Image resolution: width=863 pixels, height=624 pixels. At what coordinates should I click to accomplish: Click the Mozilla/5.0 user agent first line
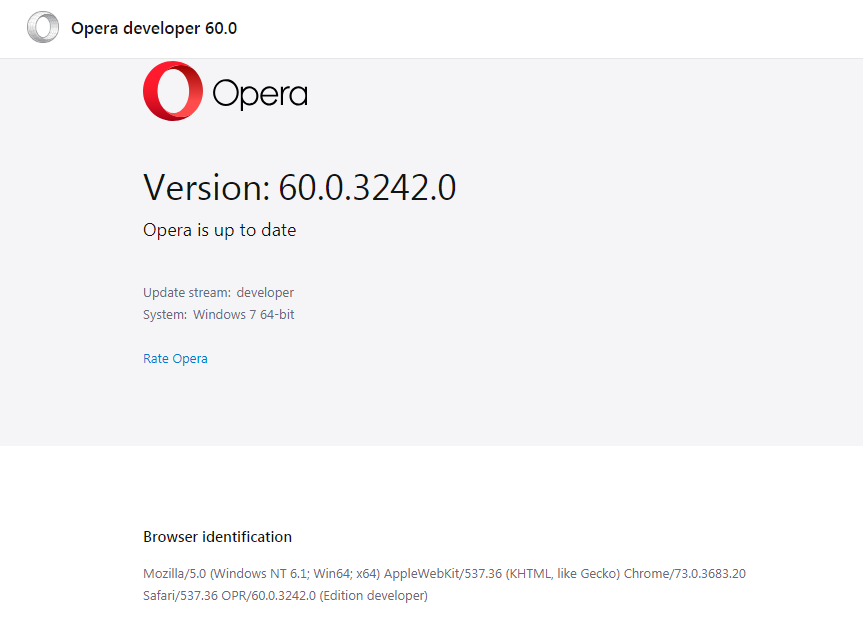tap(444, 574)
